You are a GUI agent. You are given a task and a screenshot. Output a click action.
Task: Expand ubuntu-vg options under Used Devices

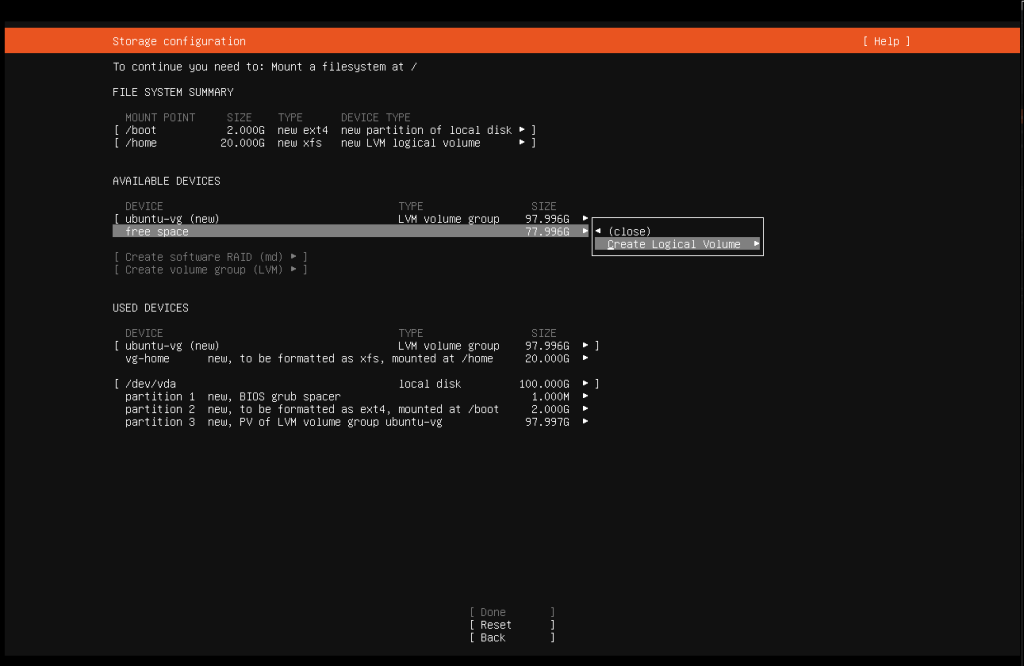585,345
